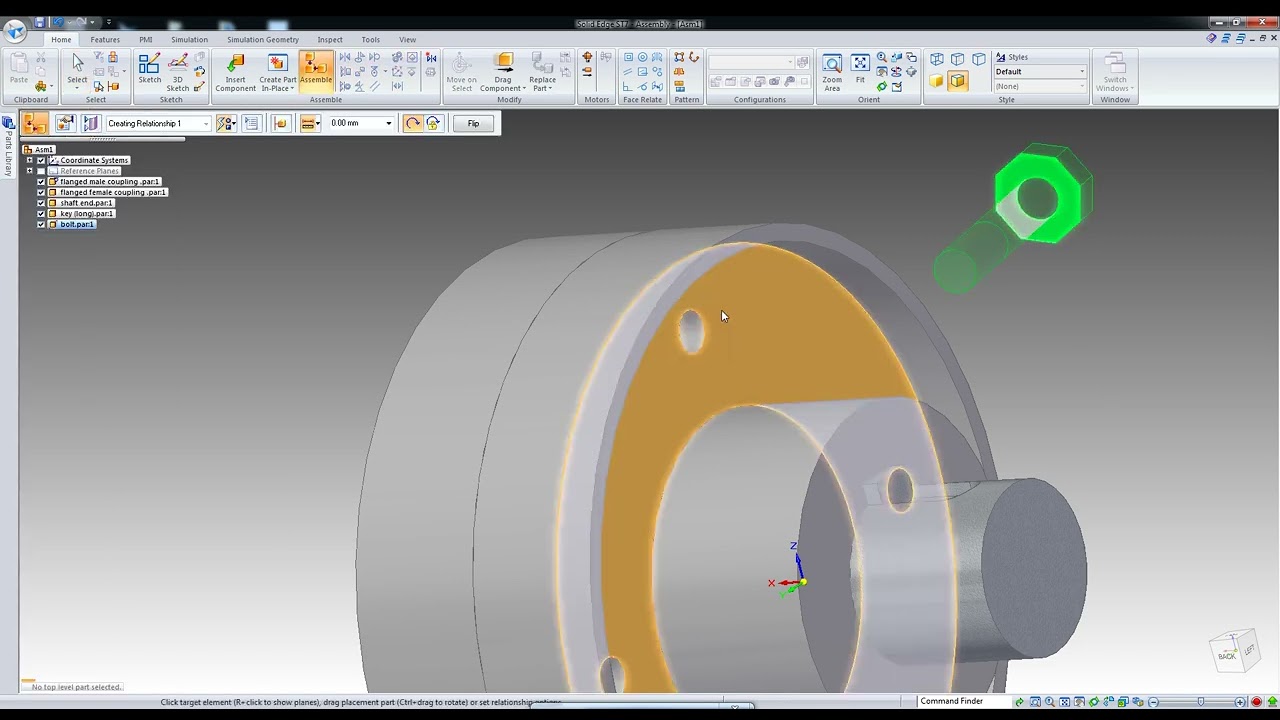Click the Motors group top icon

(x=587, y=58)
